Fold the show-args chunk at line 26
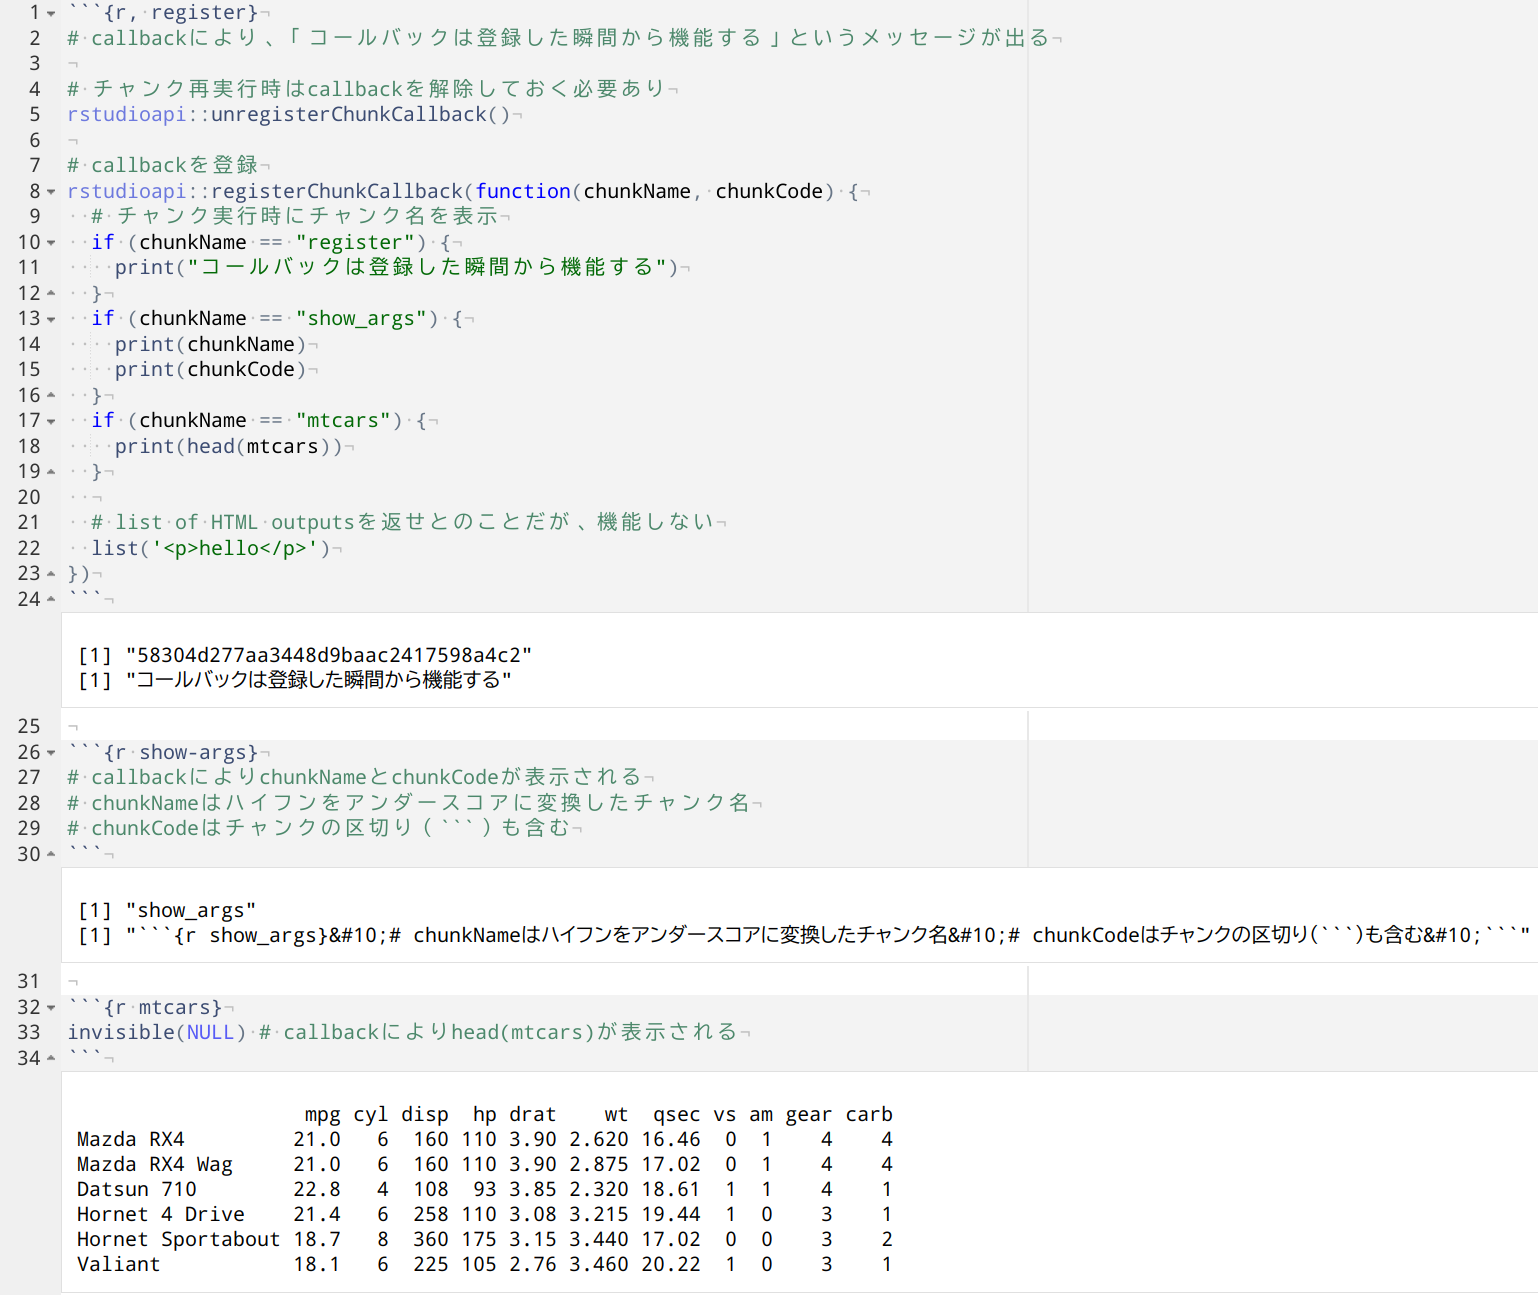1538x1295 pixels. 51,753
